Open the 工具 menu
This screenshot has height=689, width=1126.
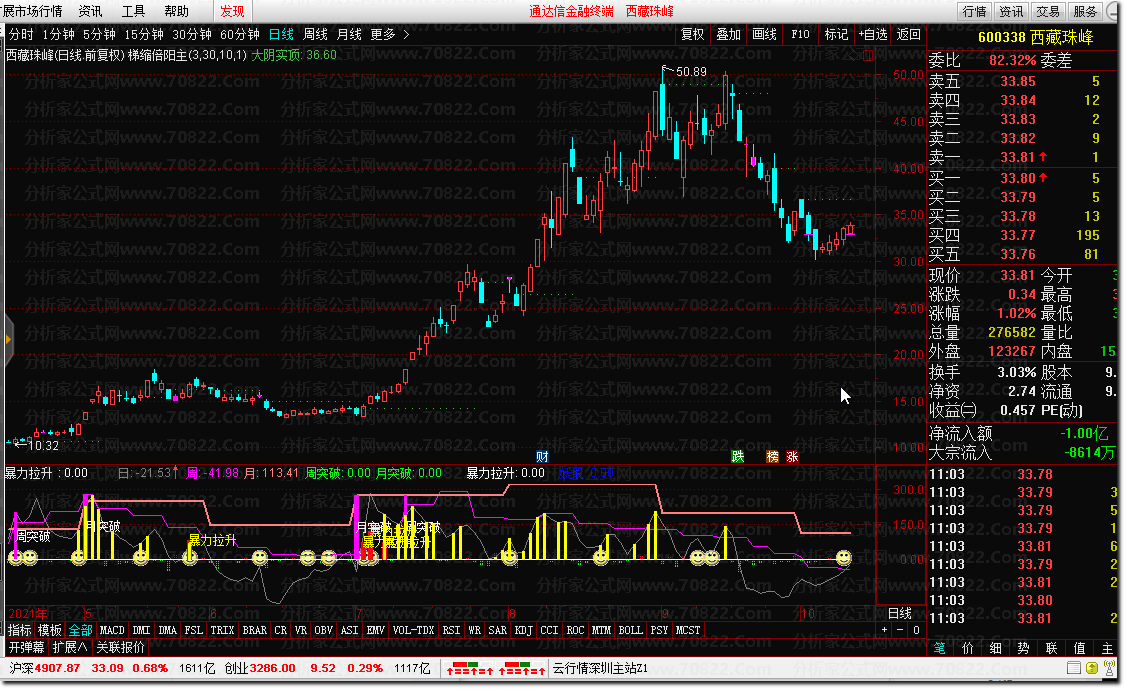coord(133,11)
